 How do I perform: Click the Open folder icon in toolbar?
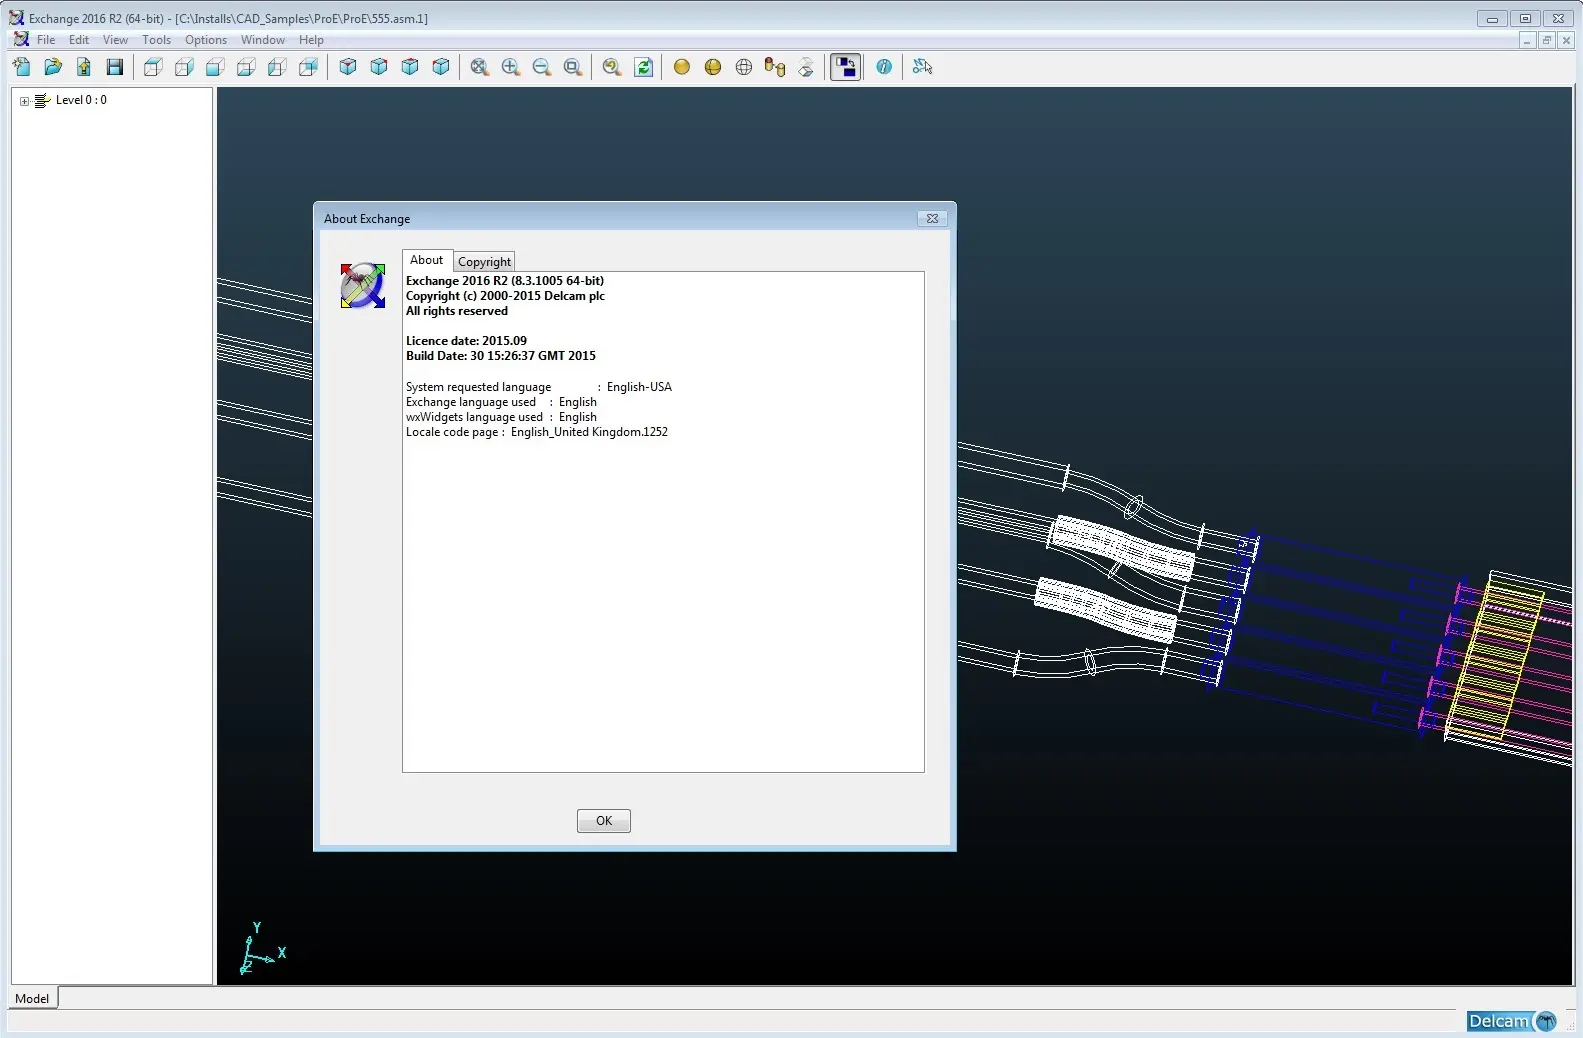53,67
